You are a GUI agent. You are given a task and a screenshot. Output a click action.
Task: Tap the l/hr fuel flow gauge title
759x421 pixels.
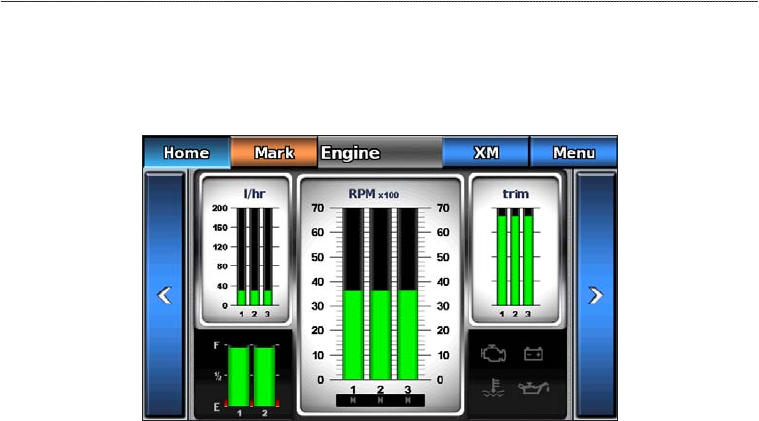(254, 194)
